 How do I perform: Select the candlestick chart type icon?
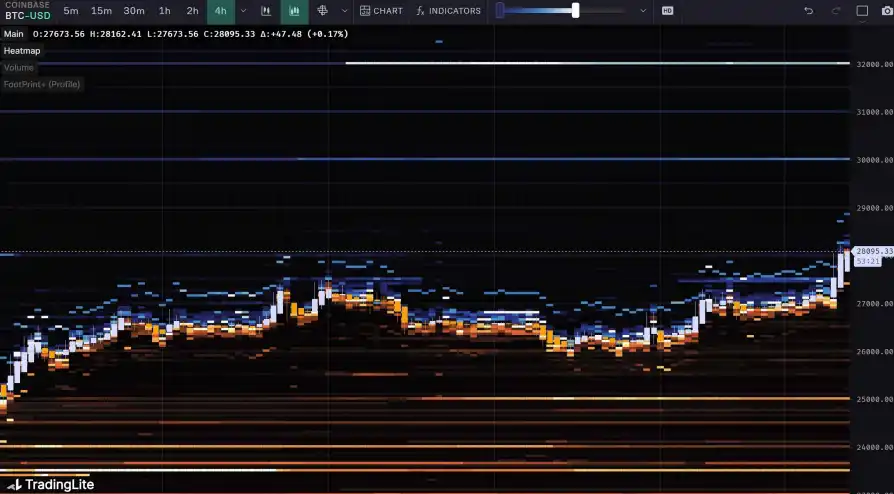click(x=265, y=11)
